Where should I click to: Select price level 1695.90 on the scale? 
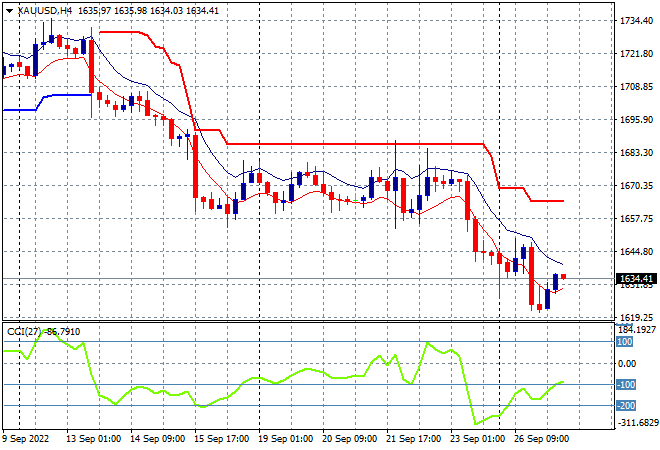coord(637,120)
